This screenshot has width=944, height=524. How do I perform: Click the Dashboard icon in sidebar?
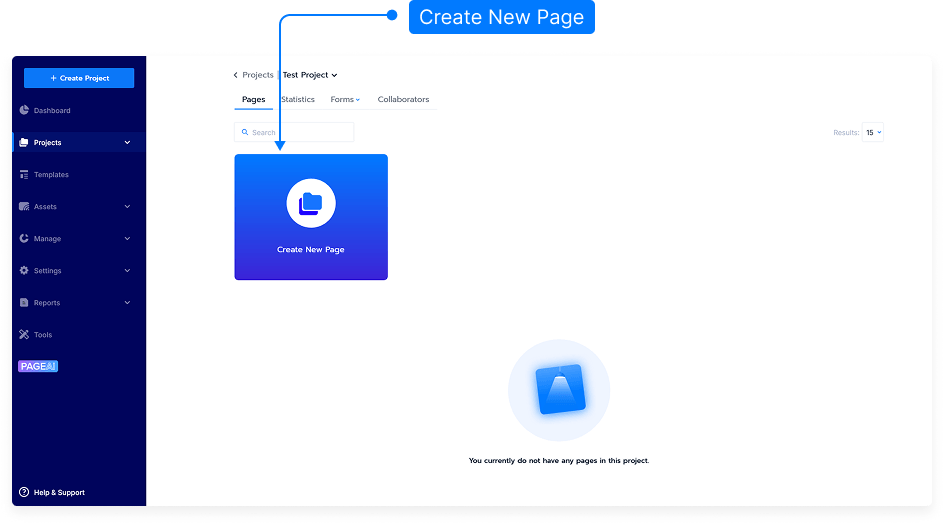click(x=24, y=111)
